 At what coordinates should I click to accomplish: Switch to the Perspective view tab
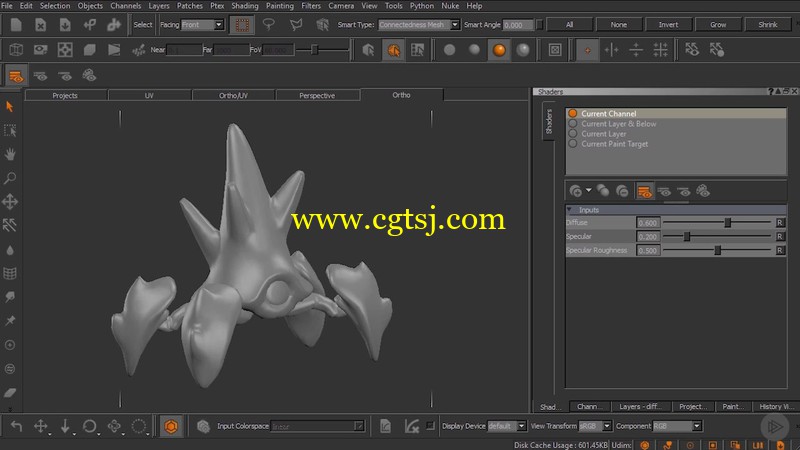point(317,95)
